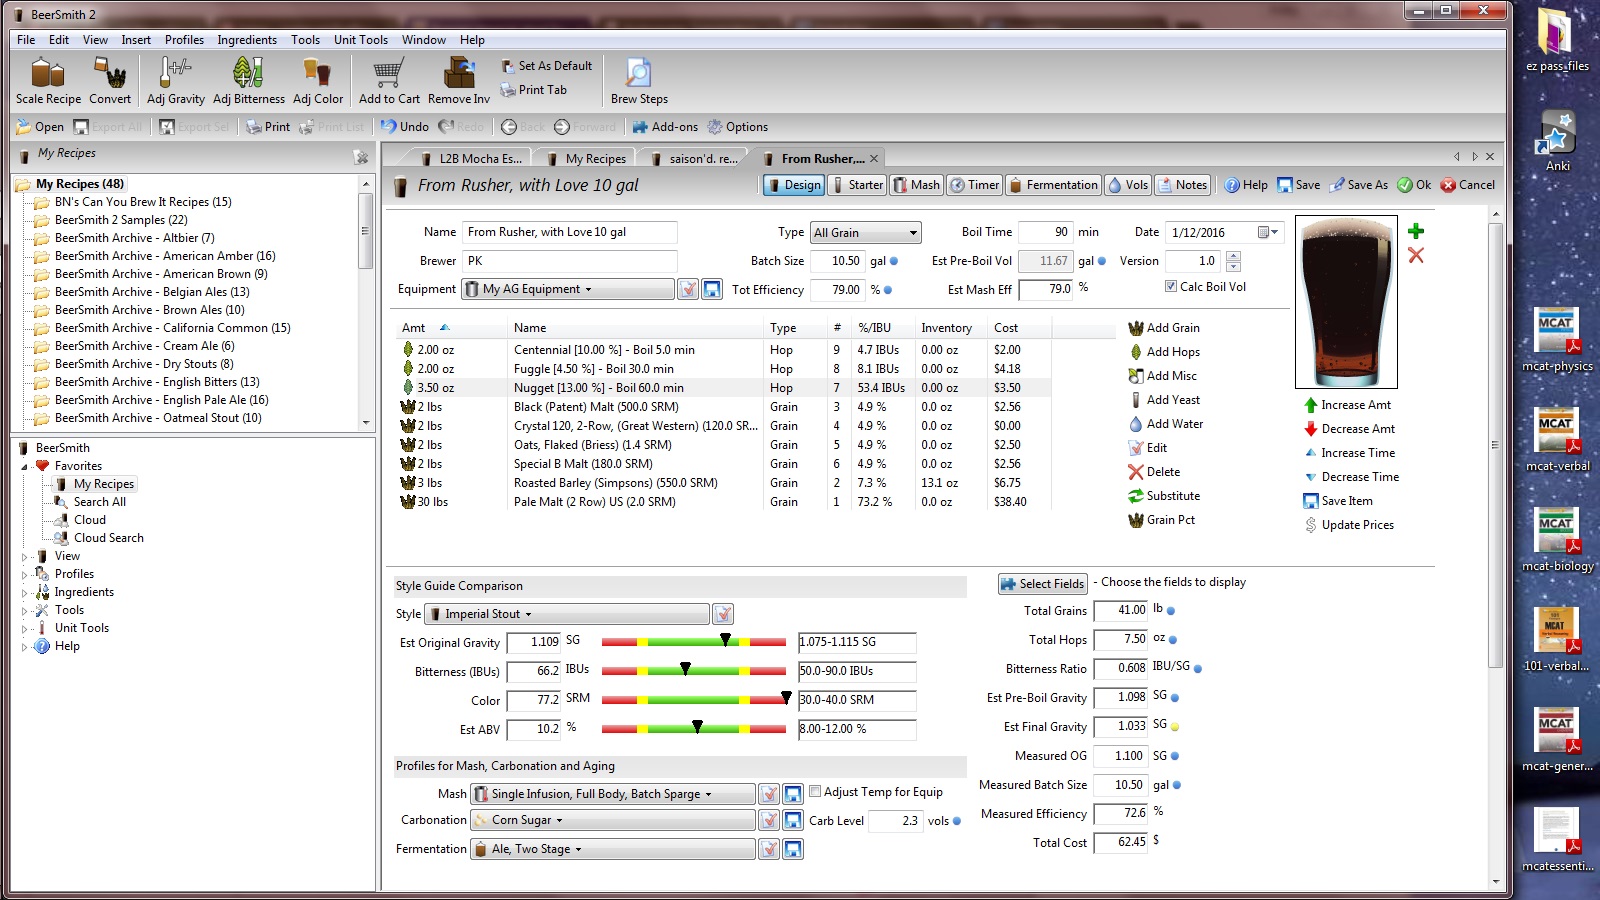1600x900 pixels.
Task: Click the green plus icon beside beer glass
Action: (1416, 231)
